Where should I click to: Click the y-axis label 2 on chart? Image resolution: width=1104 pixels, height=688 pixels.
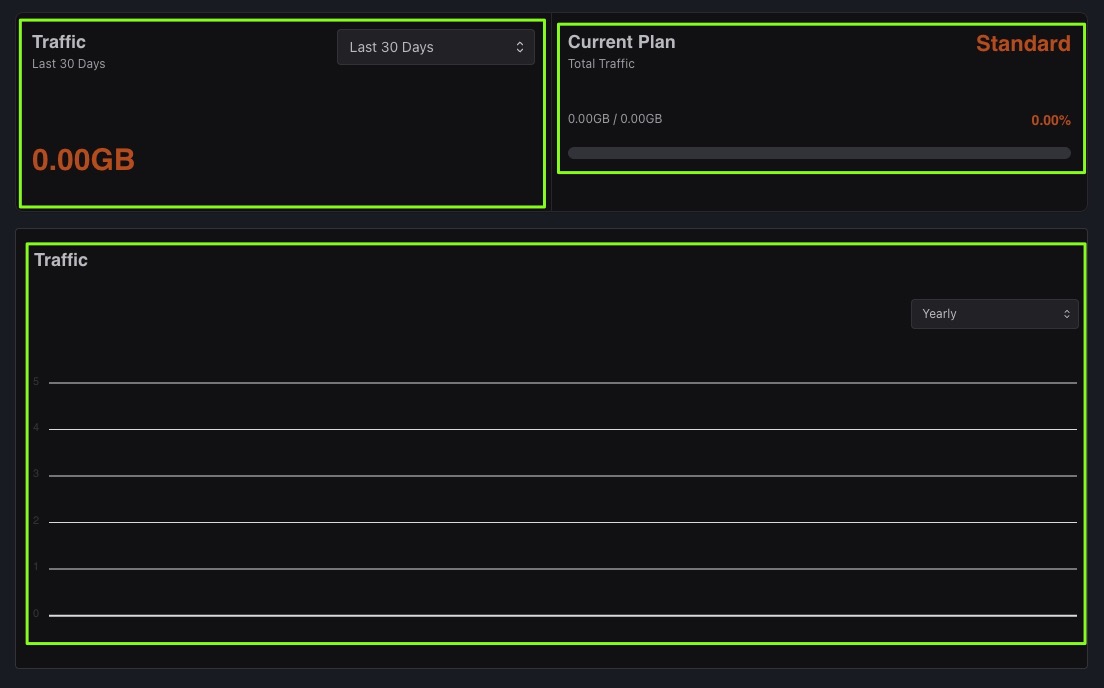(x=36, y=521)
